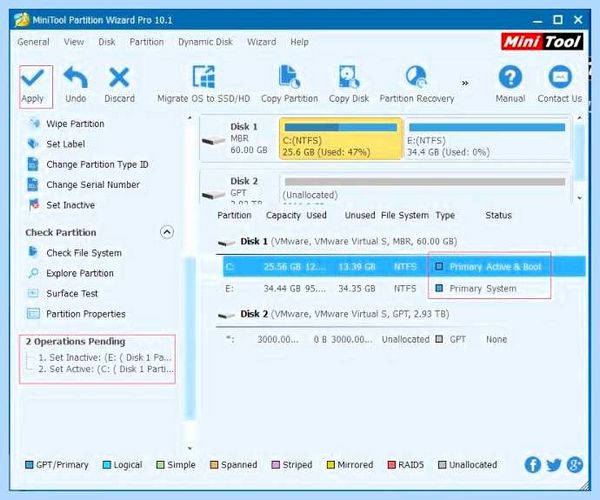Select the C: partition row
The image size is (600, 500).
[x=404, y=267]
